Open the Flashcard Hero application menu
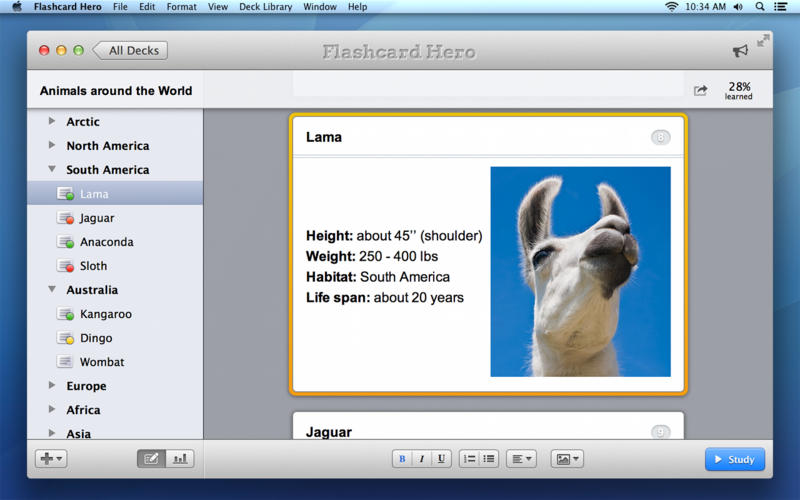800x500 pixels. (67, 7)
